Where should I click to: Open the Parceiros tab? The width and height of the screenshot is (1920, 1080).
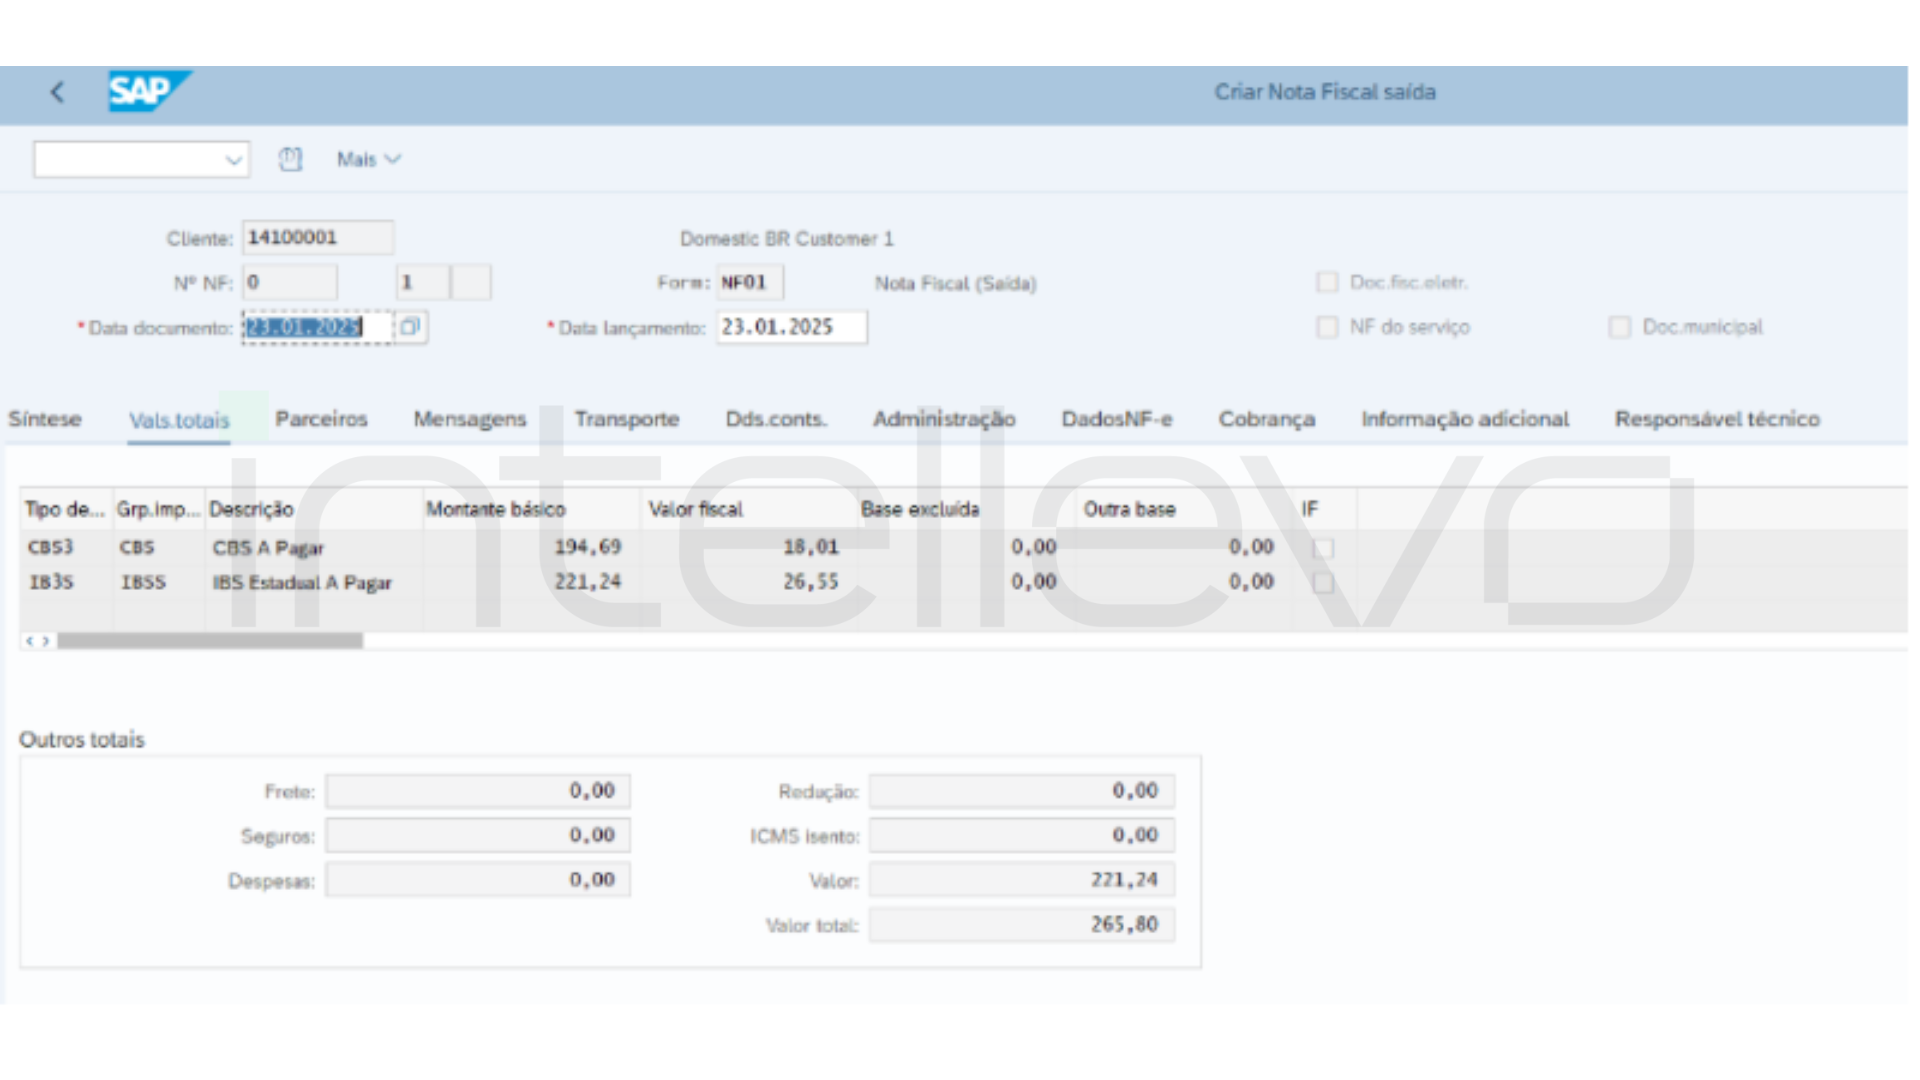321,419
